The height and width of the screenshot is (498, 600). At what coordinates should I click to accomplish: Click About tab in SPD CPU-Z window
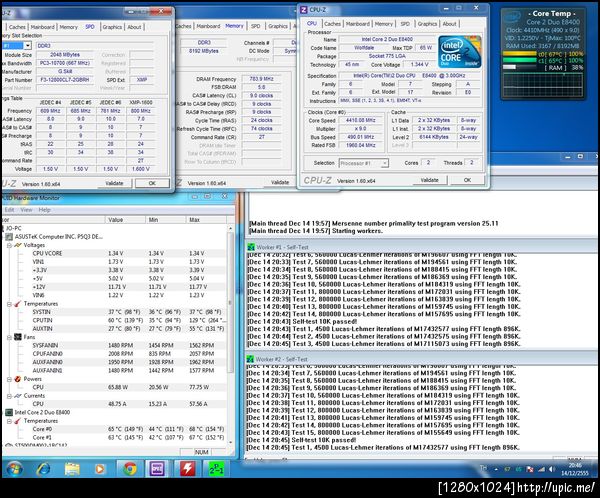(134, 27)
